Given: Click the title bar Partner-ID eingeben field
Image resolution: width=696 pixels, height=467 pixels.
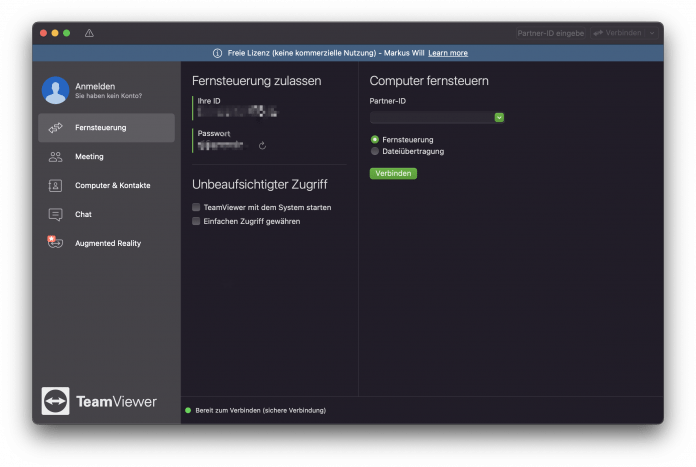Looking at the screenshot, I should [x=550, y=33].
